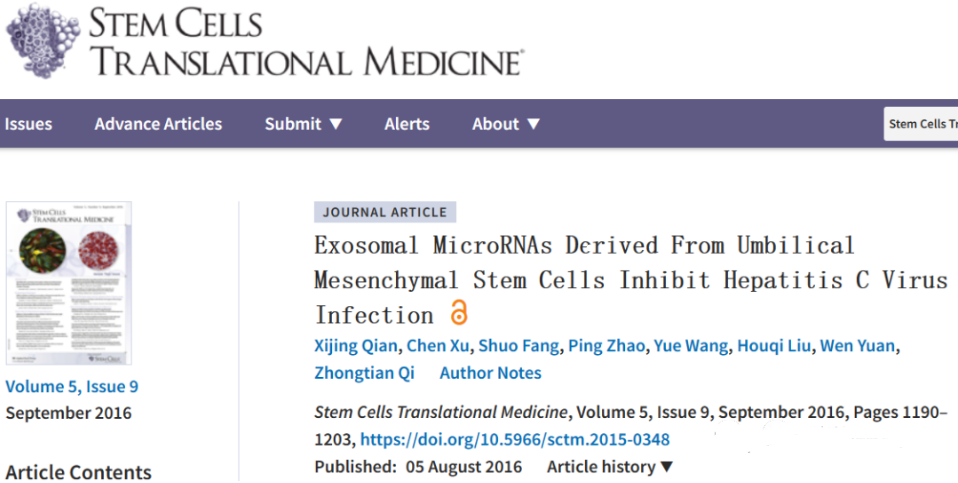Click the journal cover thumbnail
The image size is (958, 483).
[68, 283]
